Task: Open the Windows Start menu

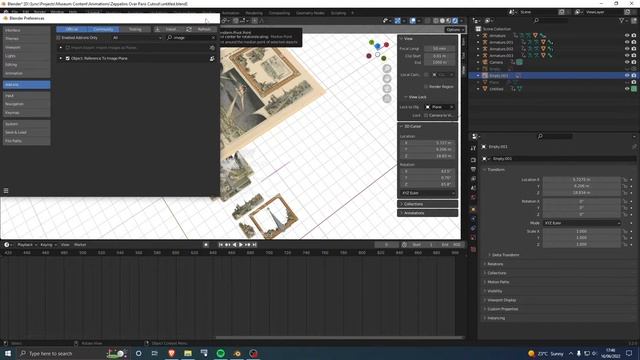Action: tap(7, 353)
